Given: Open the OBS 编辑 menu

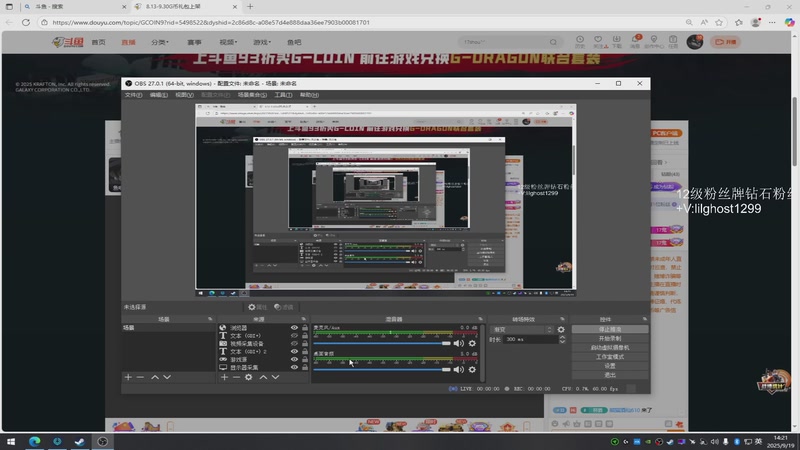Looking at the screenshot, I should click(x=159, y=95).
